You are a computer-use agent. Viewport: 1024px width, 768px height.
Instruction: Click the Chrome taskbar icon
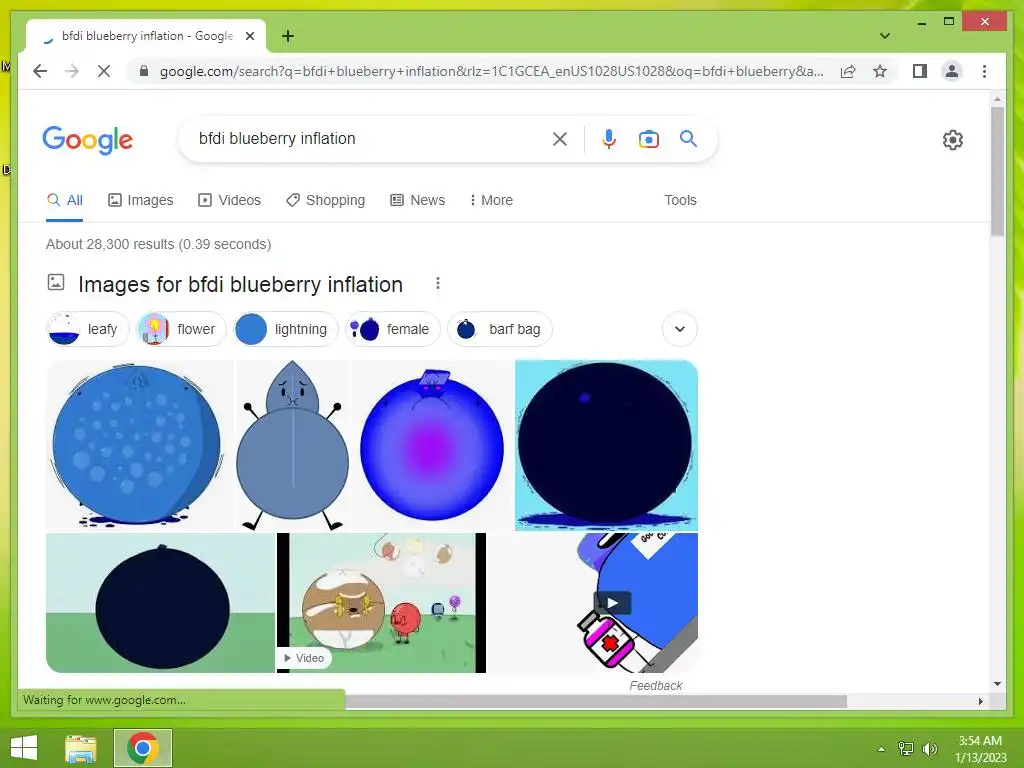(x=143, y=748)
